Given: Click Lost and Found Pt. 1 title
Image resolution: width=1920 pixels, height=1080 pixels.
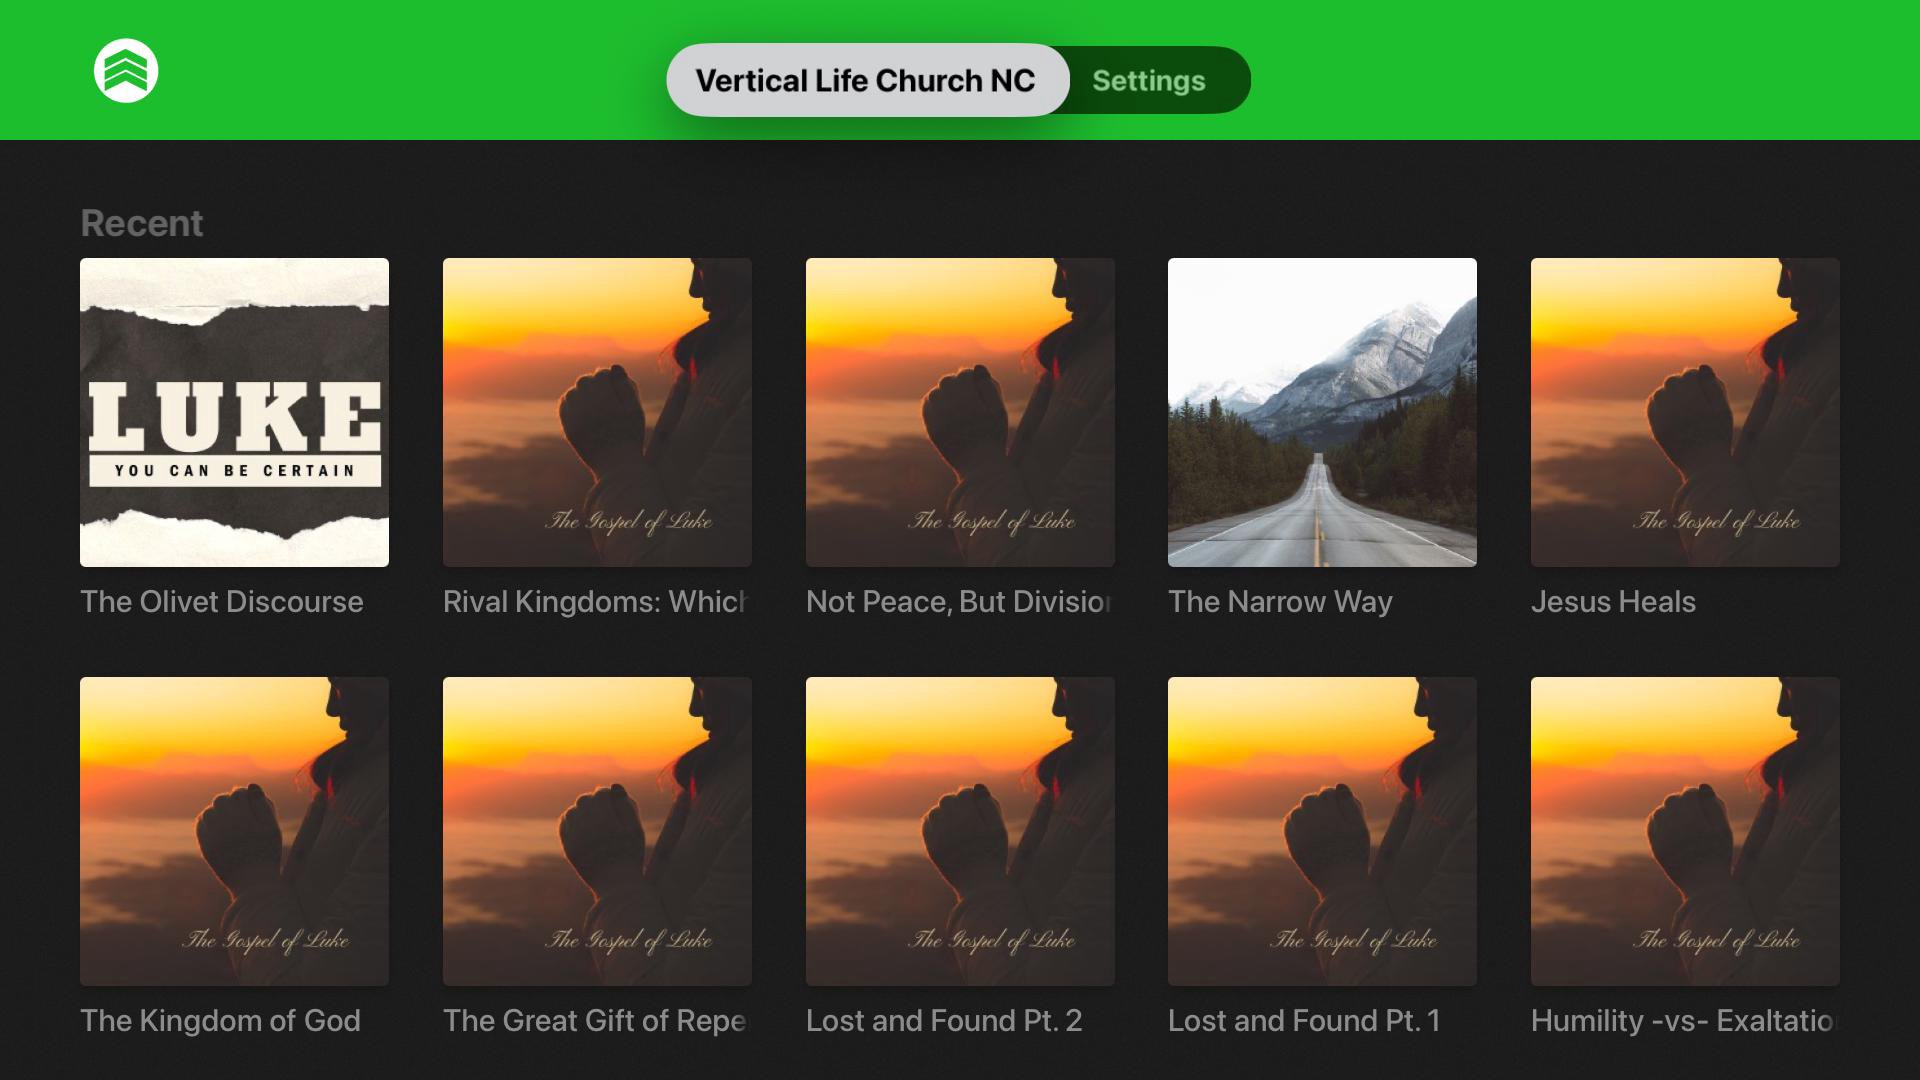Looking at the screenshot, I should 1304,1021.
